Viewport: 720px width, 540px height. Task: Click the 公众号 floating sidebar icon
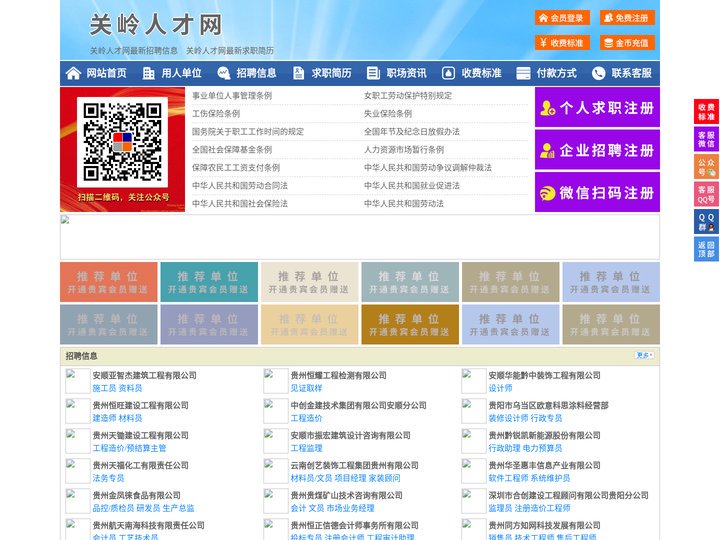coord(706,167)
